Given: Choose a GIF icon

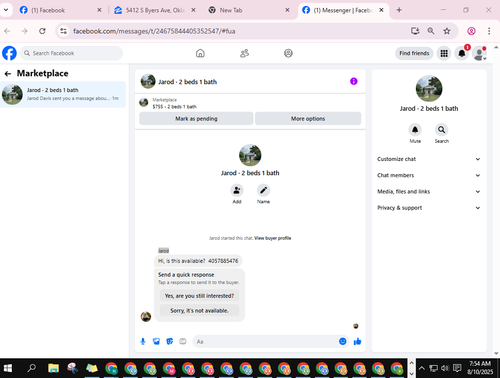Looking at the screenshot, I should tap(183, 341).
